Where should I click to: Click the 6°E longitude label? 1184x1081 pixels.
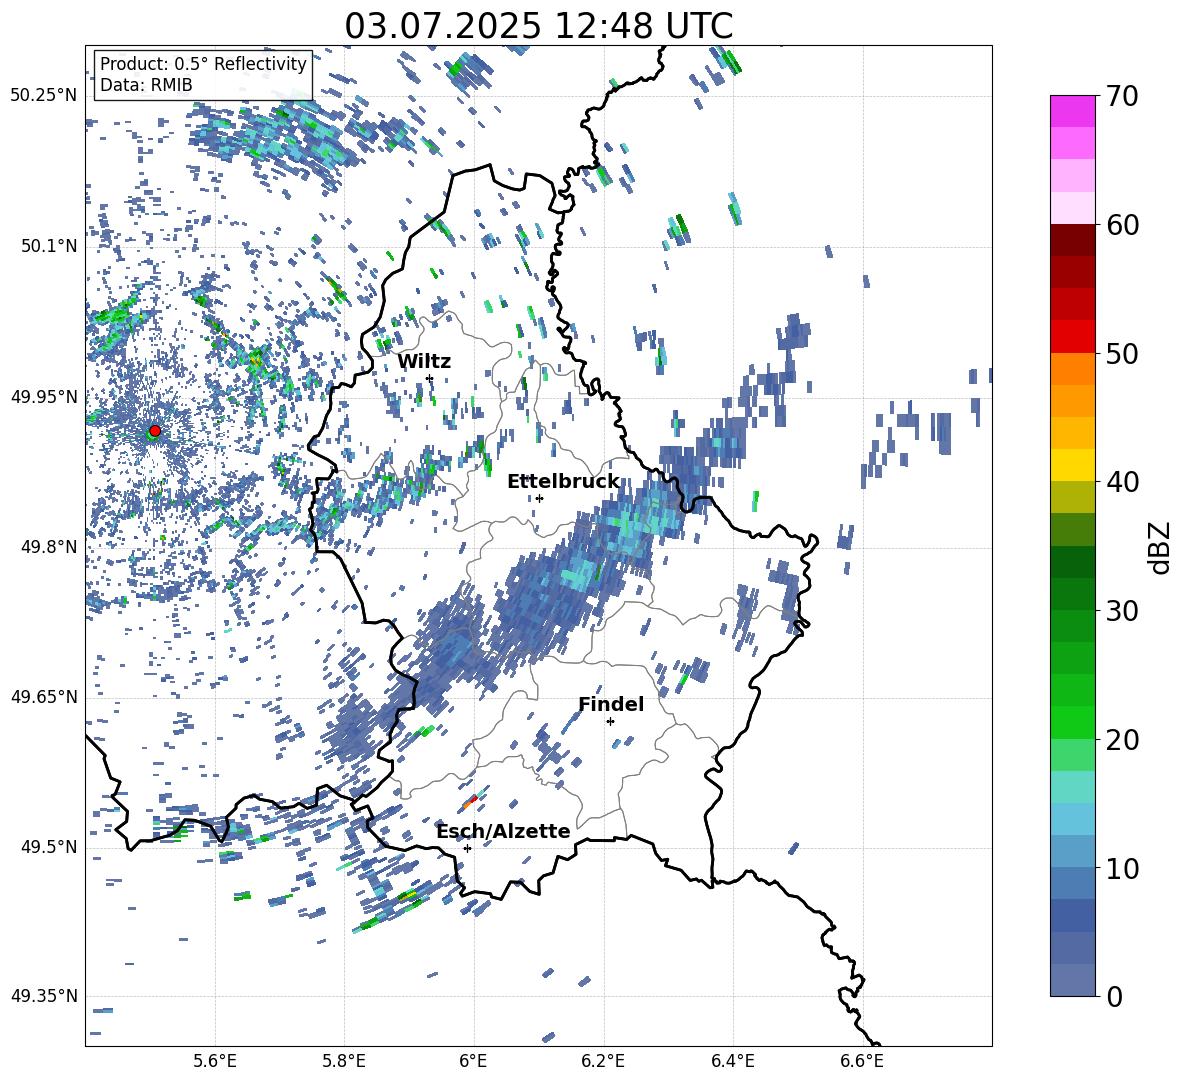473,1062
